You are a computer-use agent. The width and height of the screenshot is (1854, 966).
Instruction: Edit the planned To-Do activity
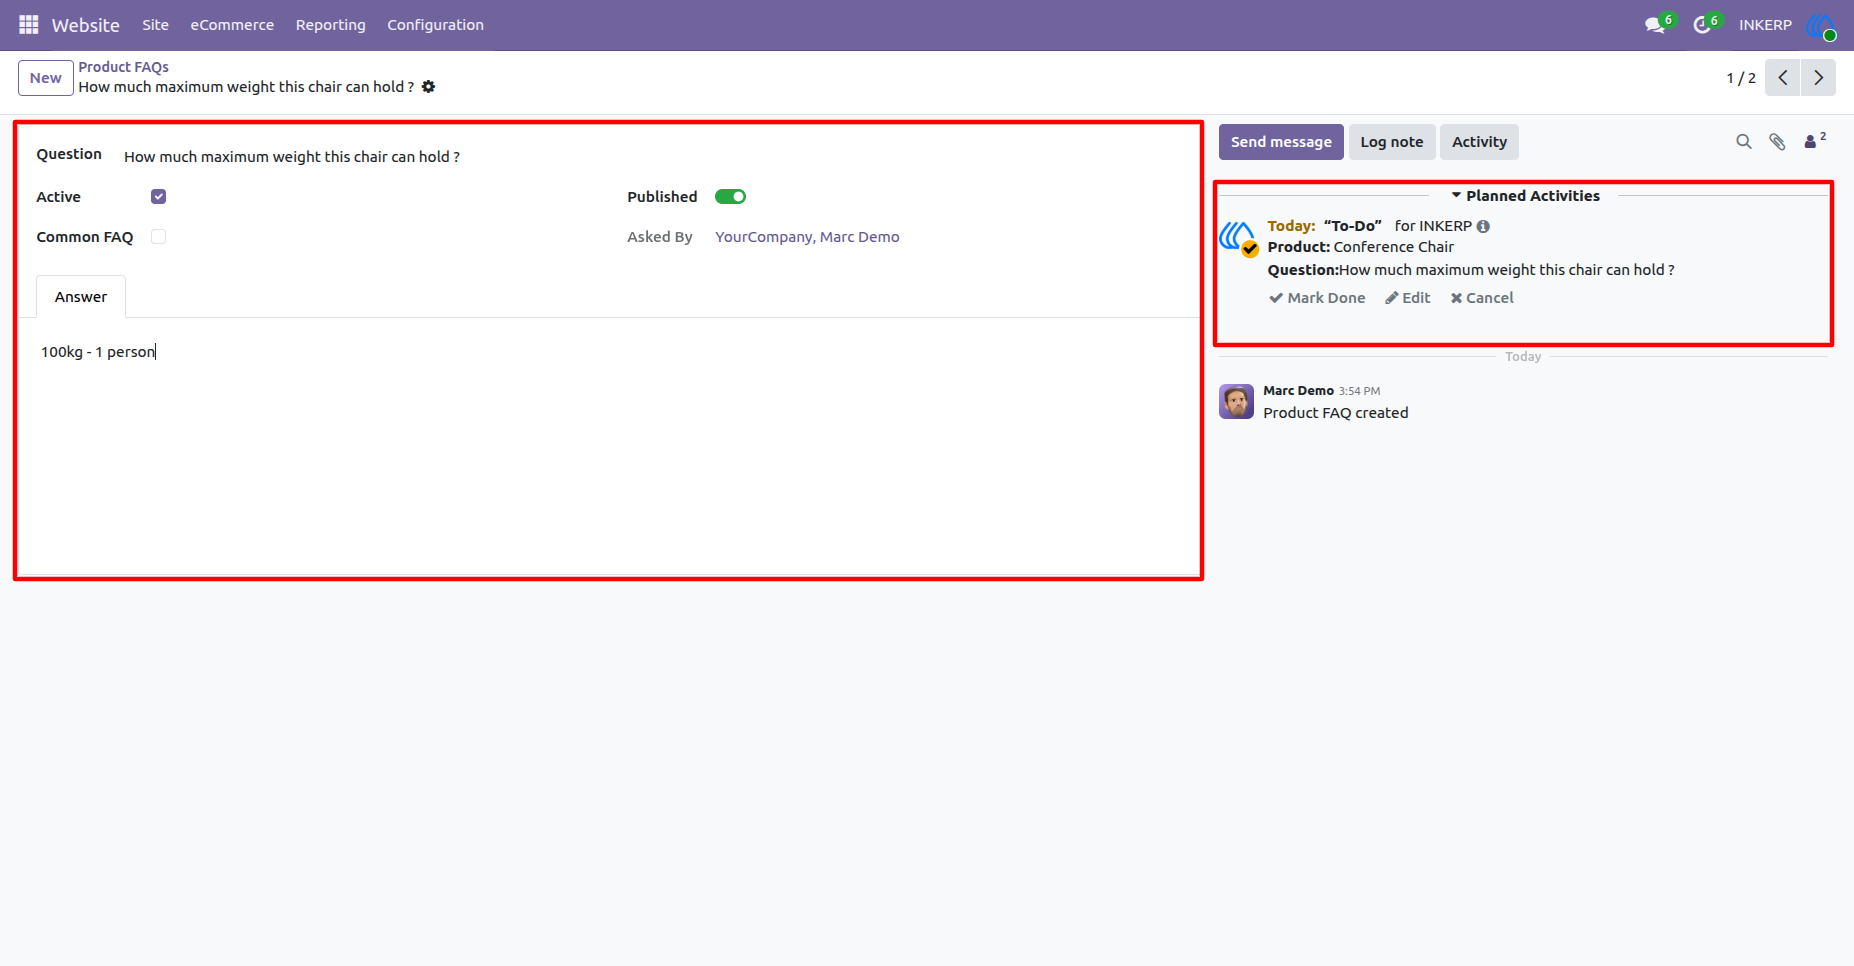click(x=1407, y=298)
